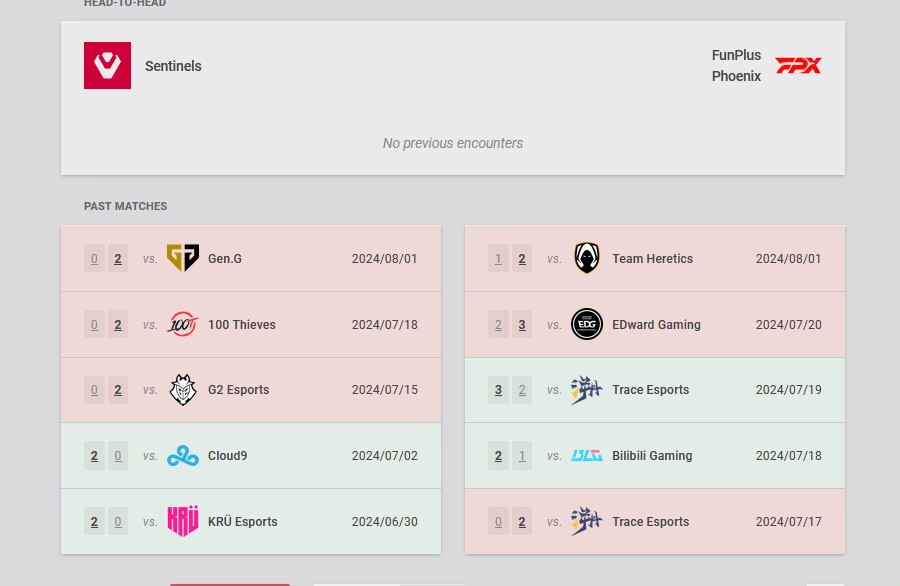Click the FunPlus Phoenix FPX logo
The image size is (900, 586).
point(798,66)
